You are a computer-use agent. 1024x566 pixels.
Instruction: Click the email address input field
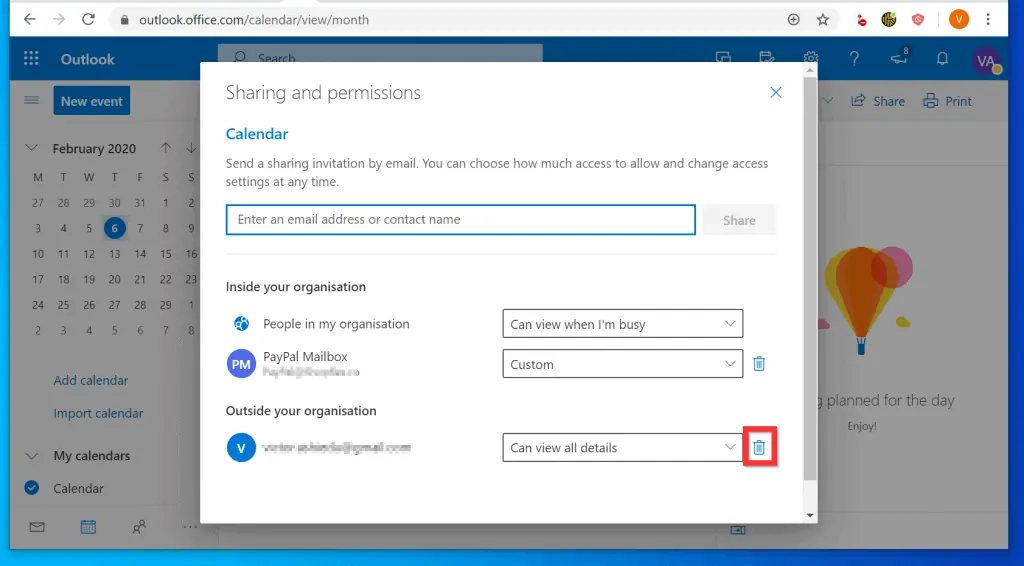pyautogui.click(x=460, y=220)
